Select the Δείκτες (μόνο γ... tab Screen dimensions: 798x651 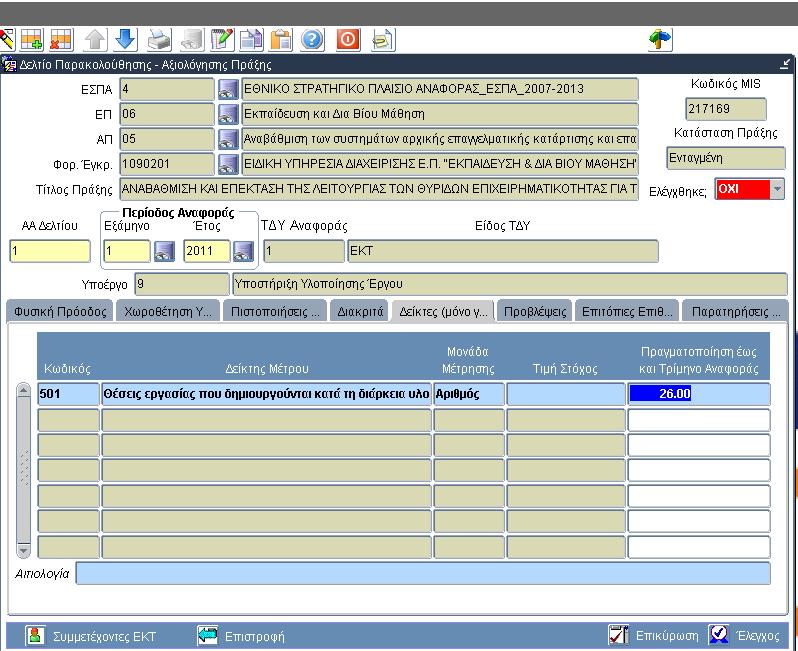(443, 312)
